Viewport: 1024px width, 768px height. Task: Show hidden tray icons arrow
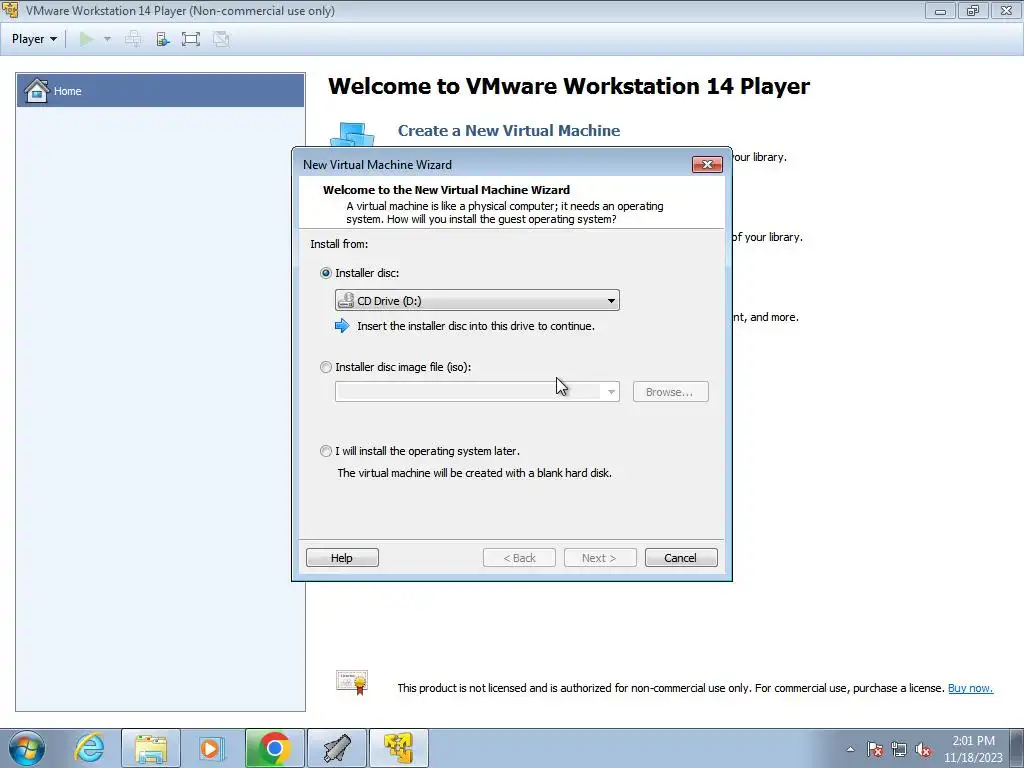[850, 749]
